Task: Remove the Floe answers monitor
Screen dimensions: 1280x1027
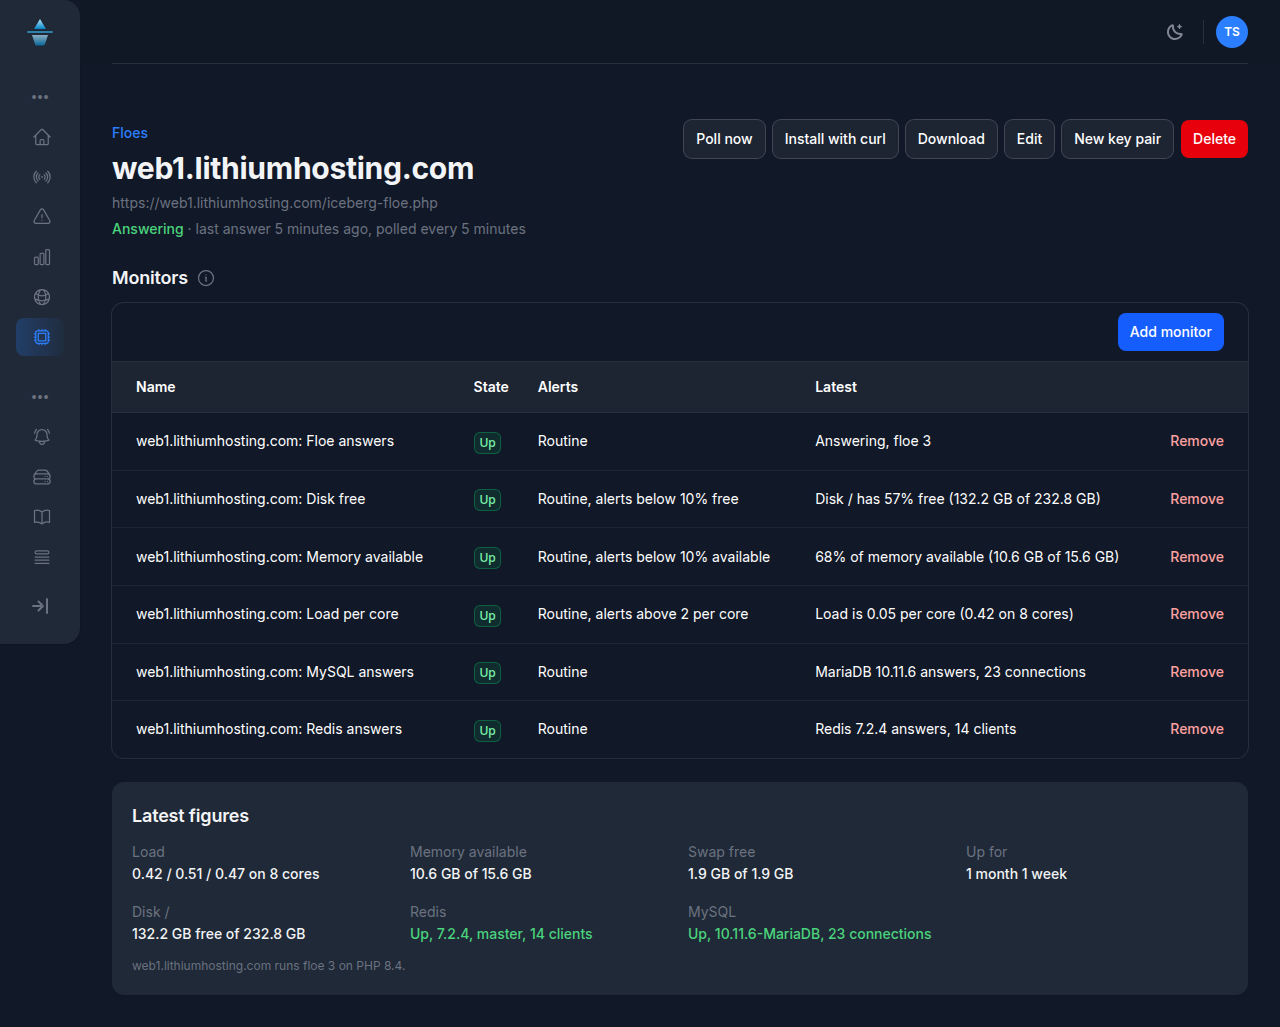Action: (x=1197, y=441)
